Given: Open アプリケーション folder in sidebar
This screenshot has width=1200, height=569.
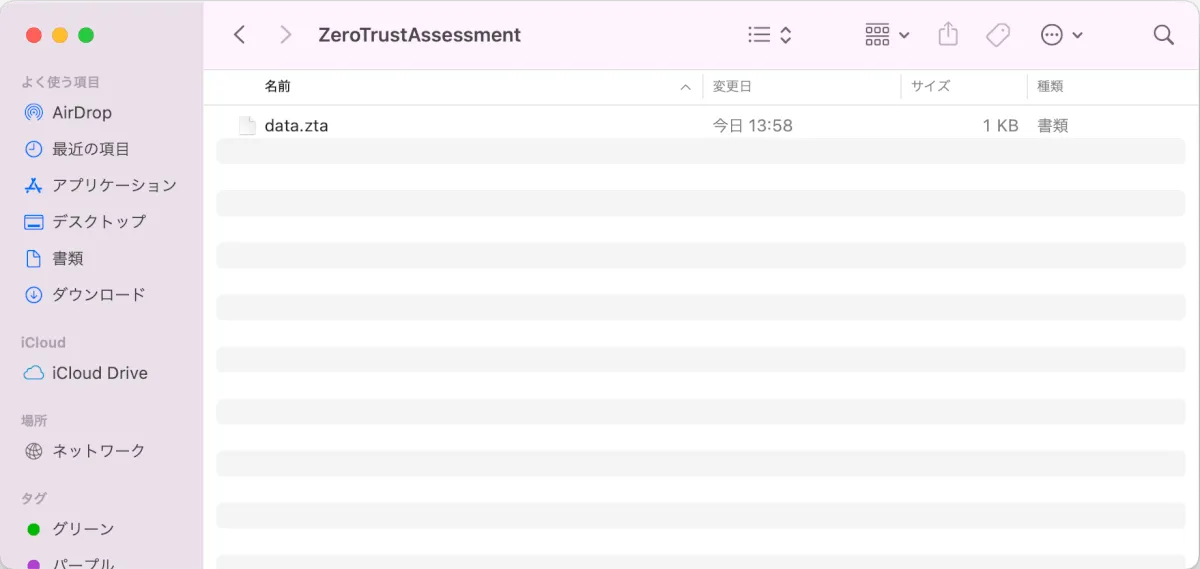Looking at the screenshot, I should pyautogui.click(x=113, y=185).
